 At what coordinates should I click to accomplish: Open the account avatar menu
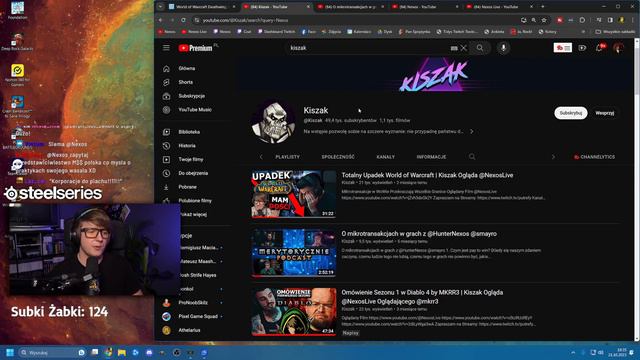618,48
